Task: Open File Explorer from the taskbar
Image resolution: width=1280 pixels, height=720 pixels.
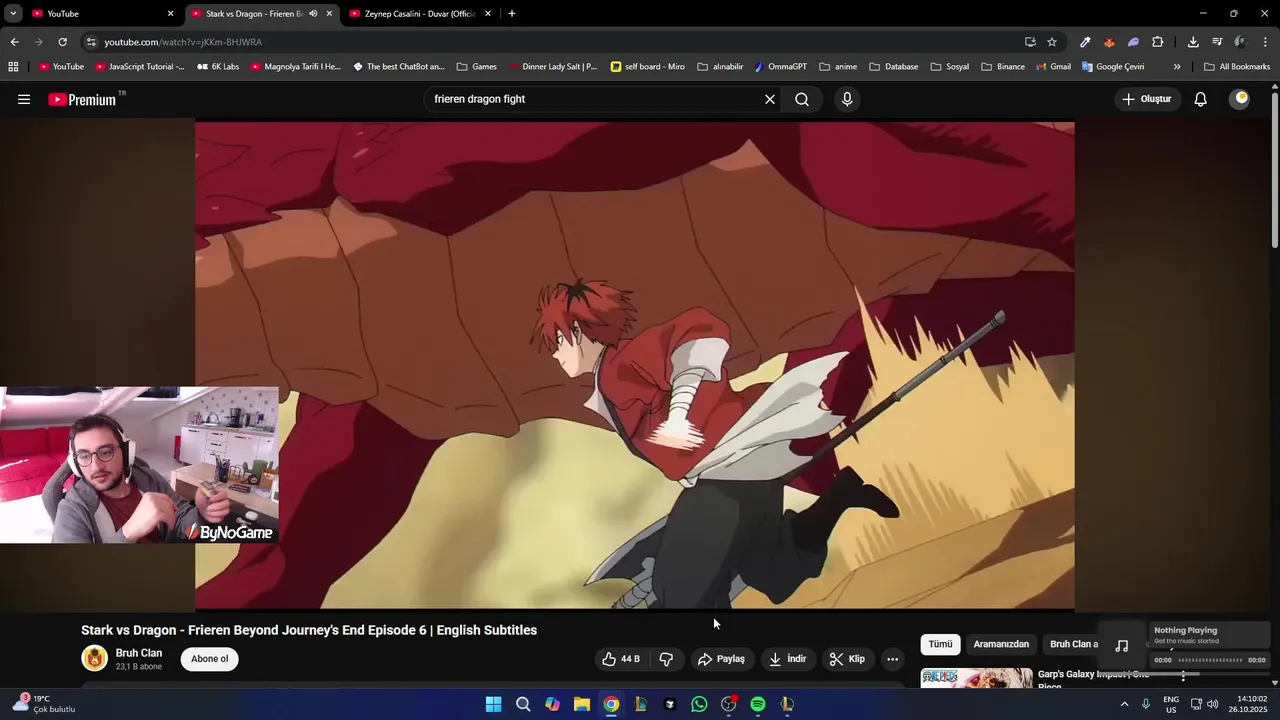Action: tap(581, 704)
